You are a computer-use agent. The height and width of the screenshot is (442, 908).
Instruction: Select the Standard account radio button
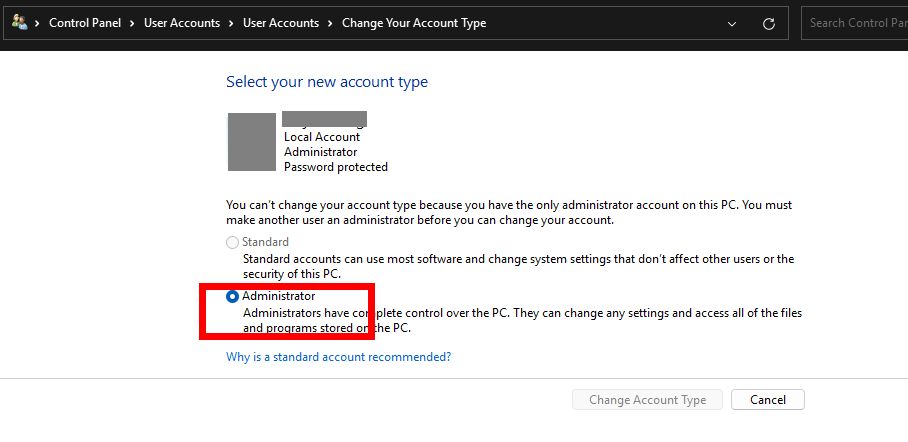[233, 242]
